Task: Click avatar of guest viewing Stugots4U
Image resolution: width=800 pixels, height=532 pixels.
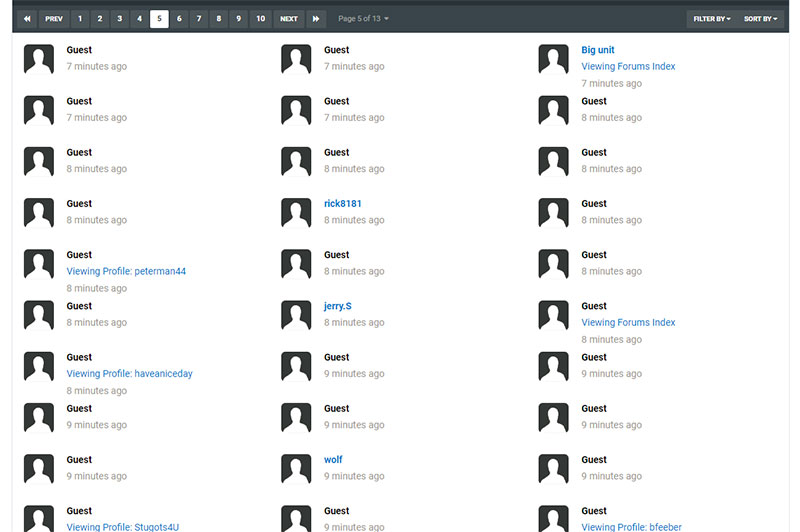Action: (x=39, y=519)
